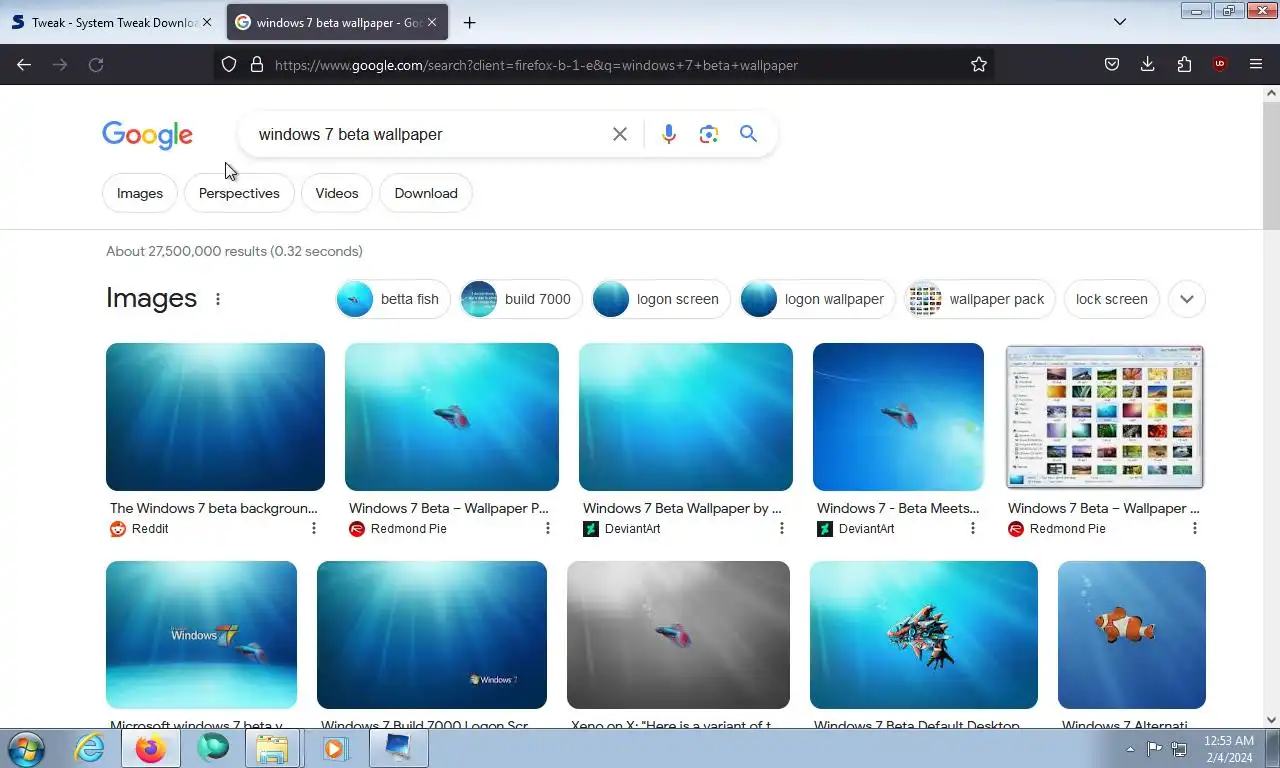Viewport: 1280px width, 768px height.
Task: Open Windows Explorer folder on taskbar
Action: (x=272, y=748)
